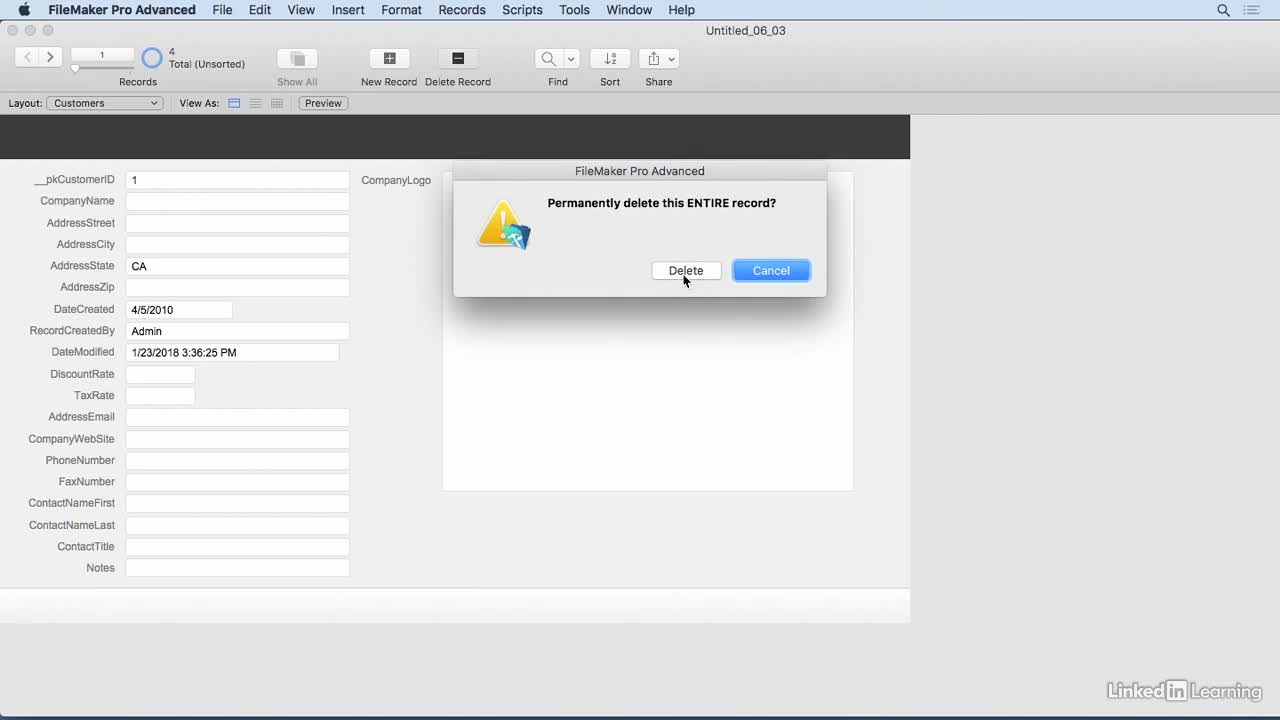Click the FaxNumber field

237,482
